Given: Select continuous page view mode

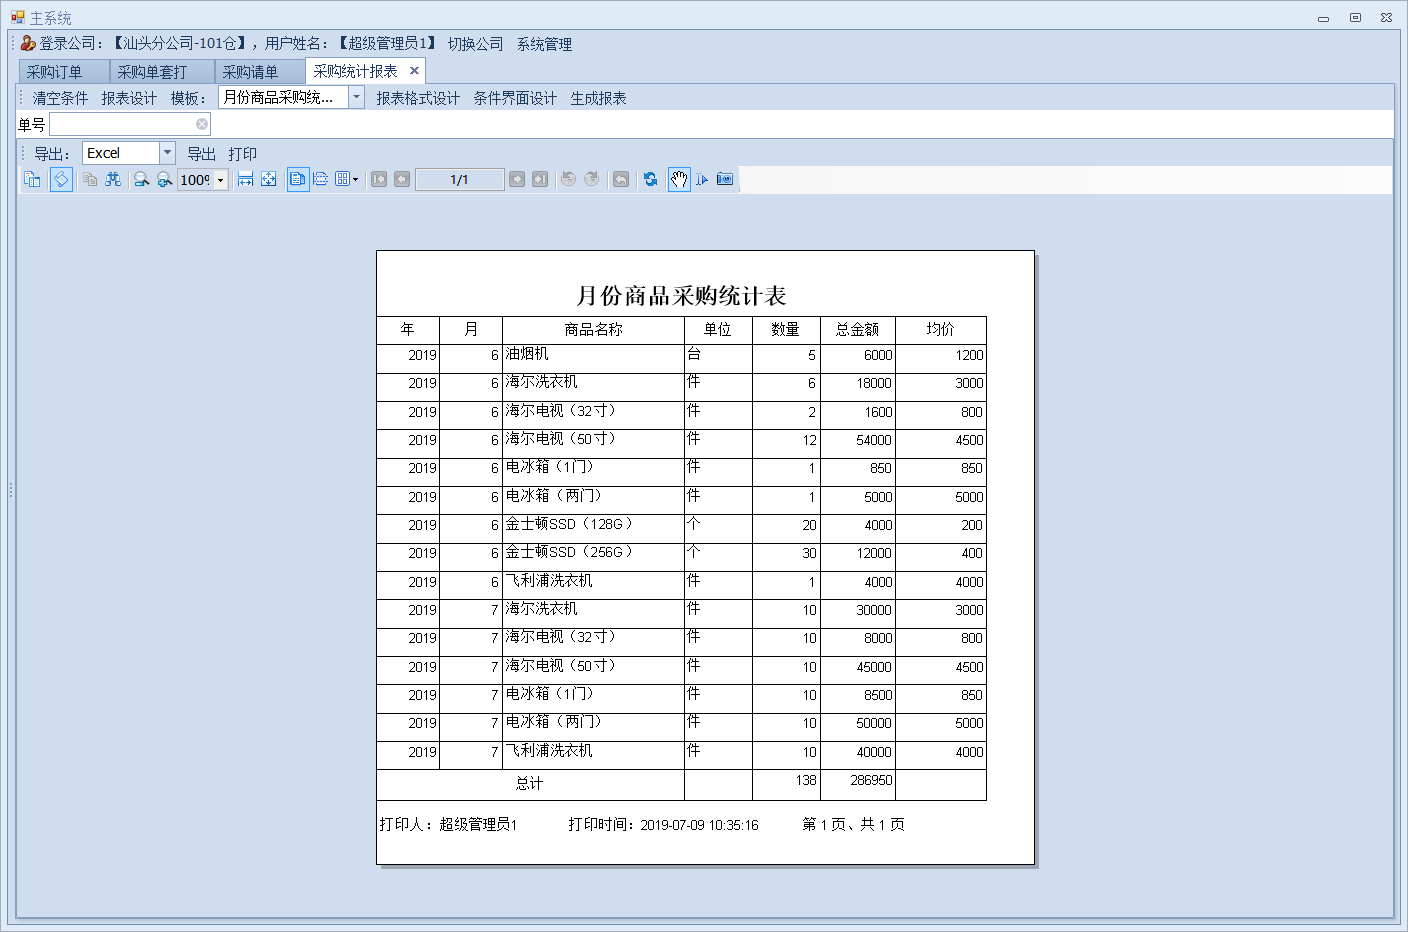Looking at the screenshot, I should click(321, 179).
